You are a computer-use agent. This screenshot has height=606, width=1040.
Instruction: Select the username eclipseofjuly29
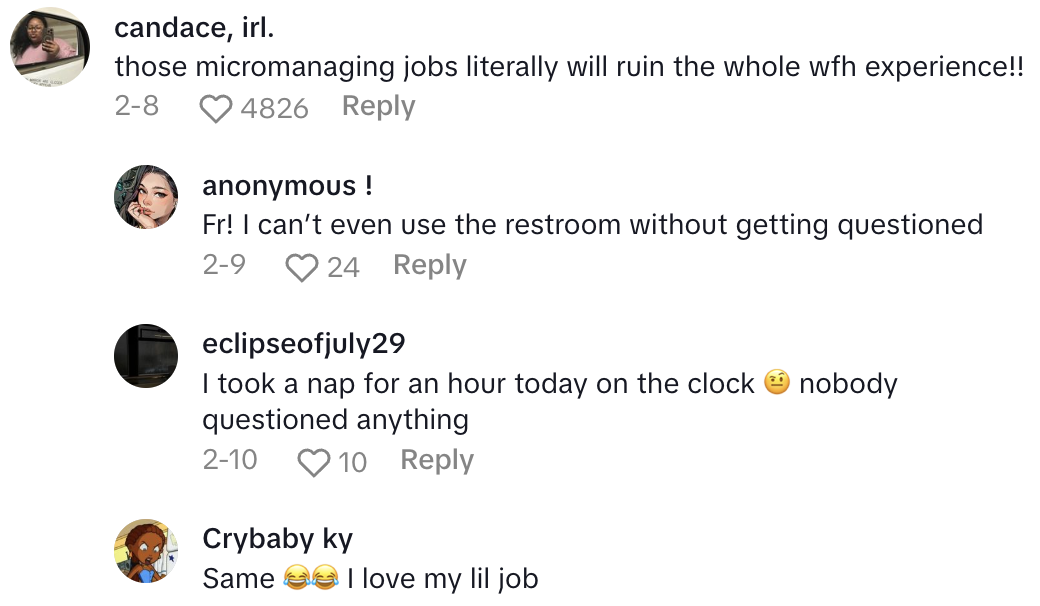305,342
